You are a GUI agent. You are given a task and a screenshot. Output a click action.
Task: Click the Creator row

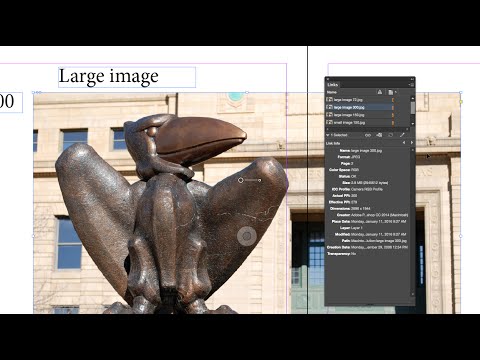[372, 215]
